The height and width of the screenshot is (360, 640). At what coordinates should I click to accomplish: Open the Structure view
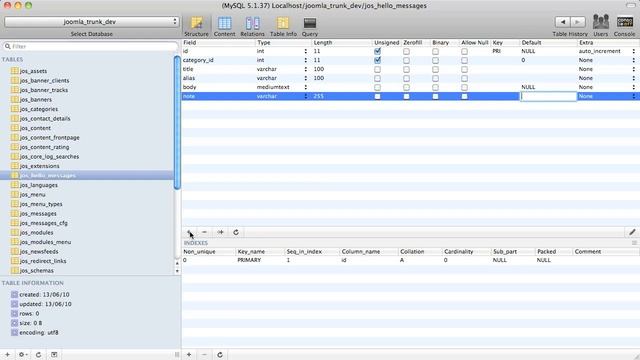tap(196, 27)
